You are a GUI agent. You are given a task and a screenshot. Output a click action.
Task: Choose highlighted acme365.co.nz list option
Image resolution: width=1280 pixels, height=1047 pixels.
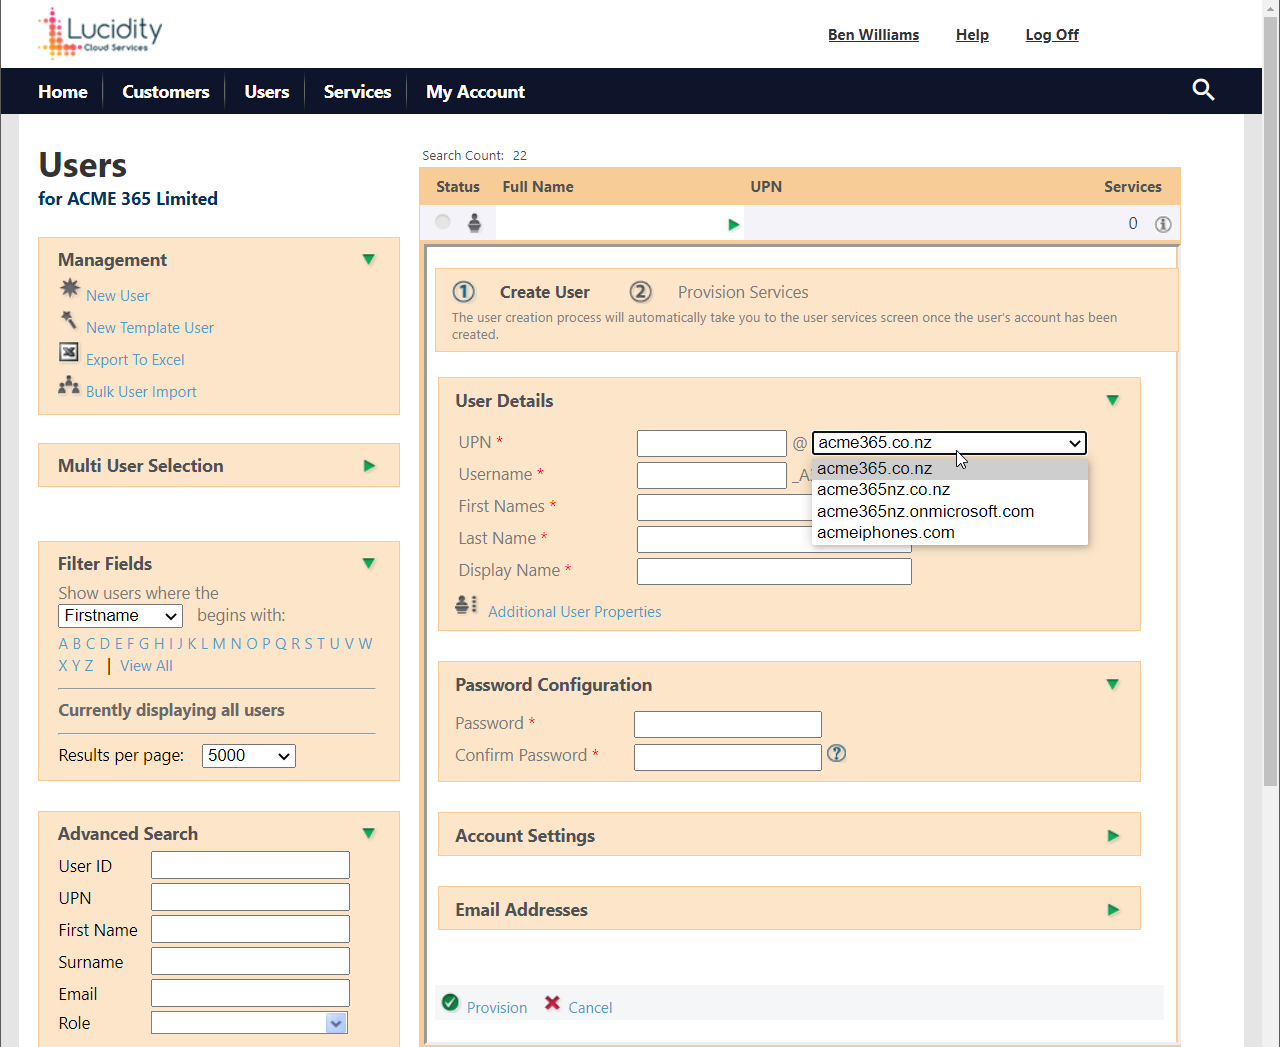point(950,469)
